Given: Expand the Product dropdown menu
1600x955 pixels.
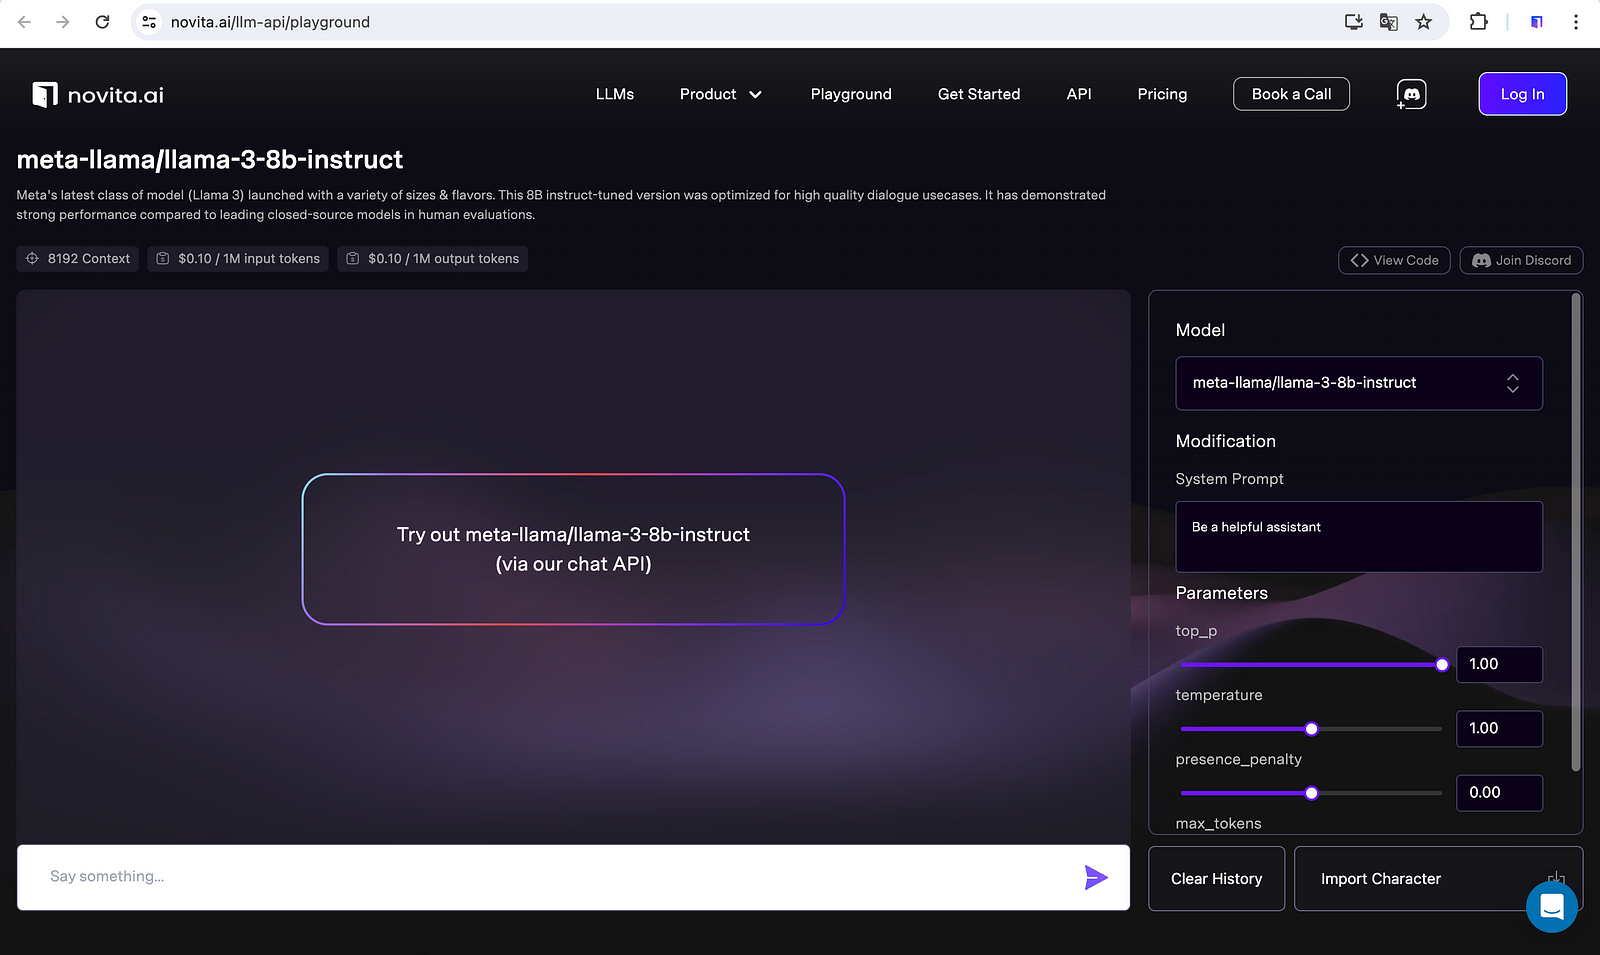Looking at the screenshot, I should [x=721, y=94].
